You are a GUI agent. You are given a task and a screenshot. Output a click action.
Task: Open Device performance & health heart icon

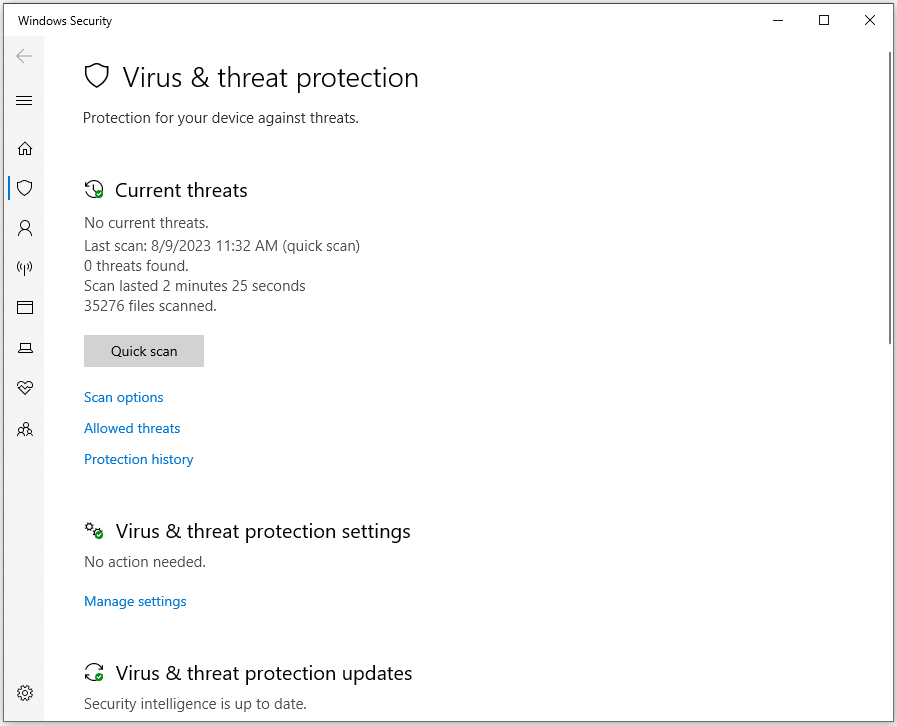pyautogui.click(x=25, y=388)
